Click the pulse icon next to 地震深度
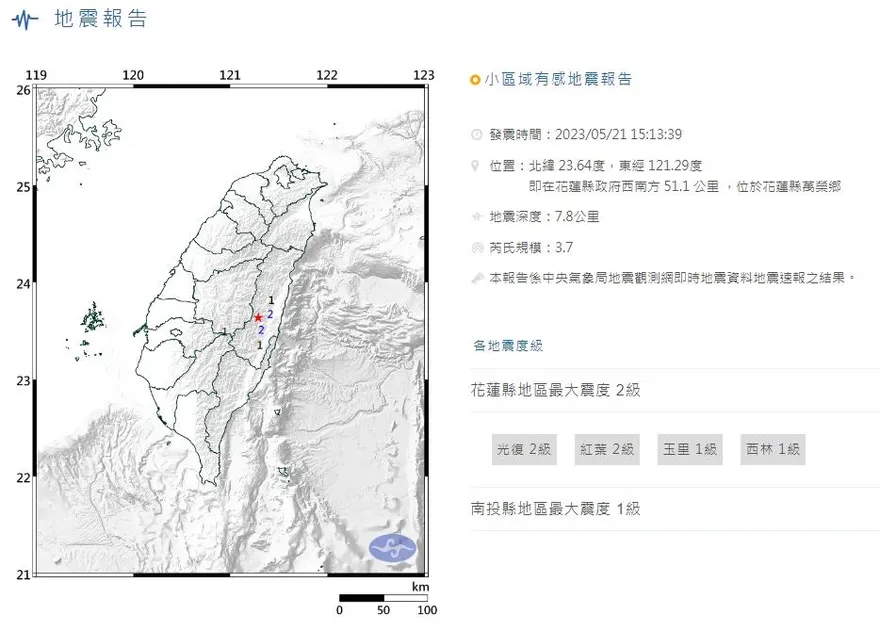Image resolution: width=880 pixels, height=627 pixels. (x=475, y=217)
